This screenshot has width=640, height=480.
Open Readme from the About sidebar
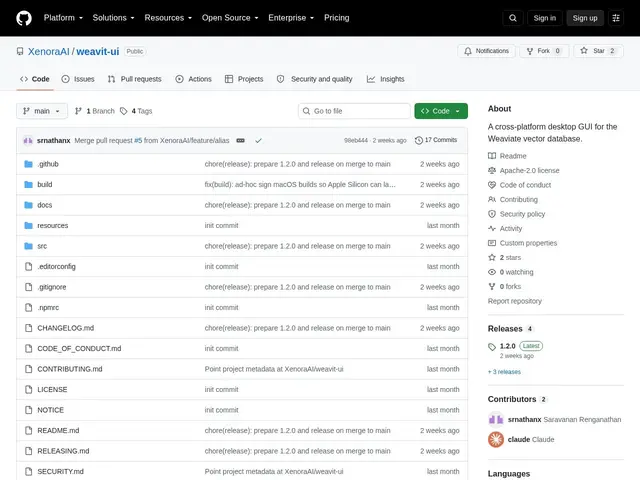507,156
